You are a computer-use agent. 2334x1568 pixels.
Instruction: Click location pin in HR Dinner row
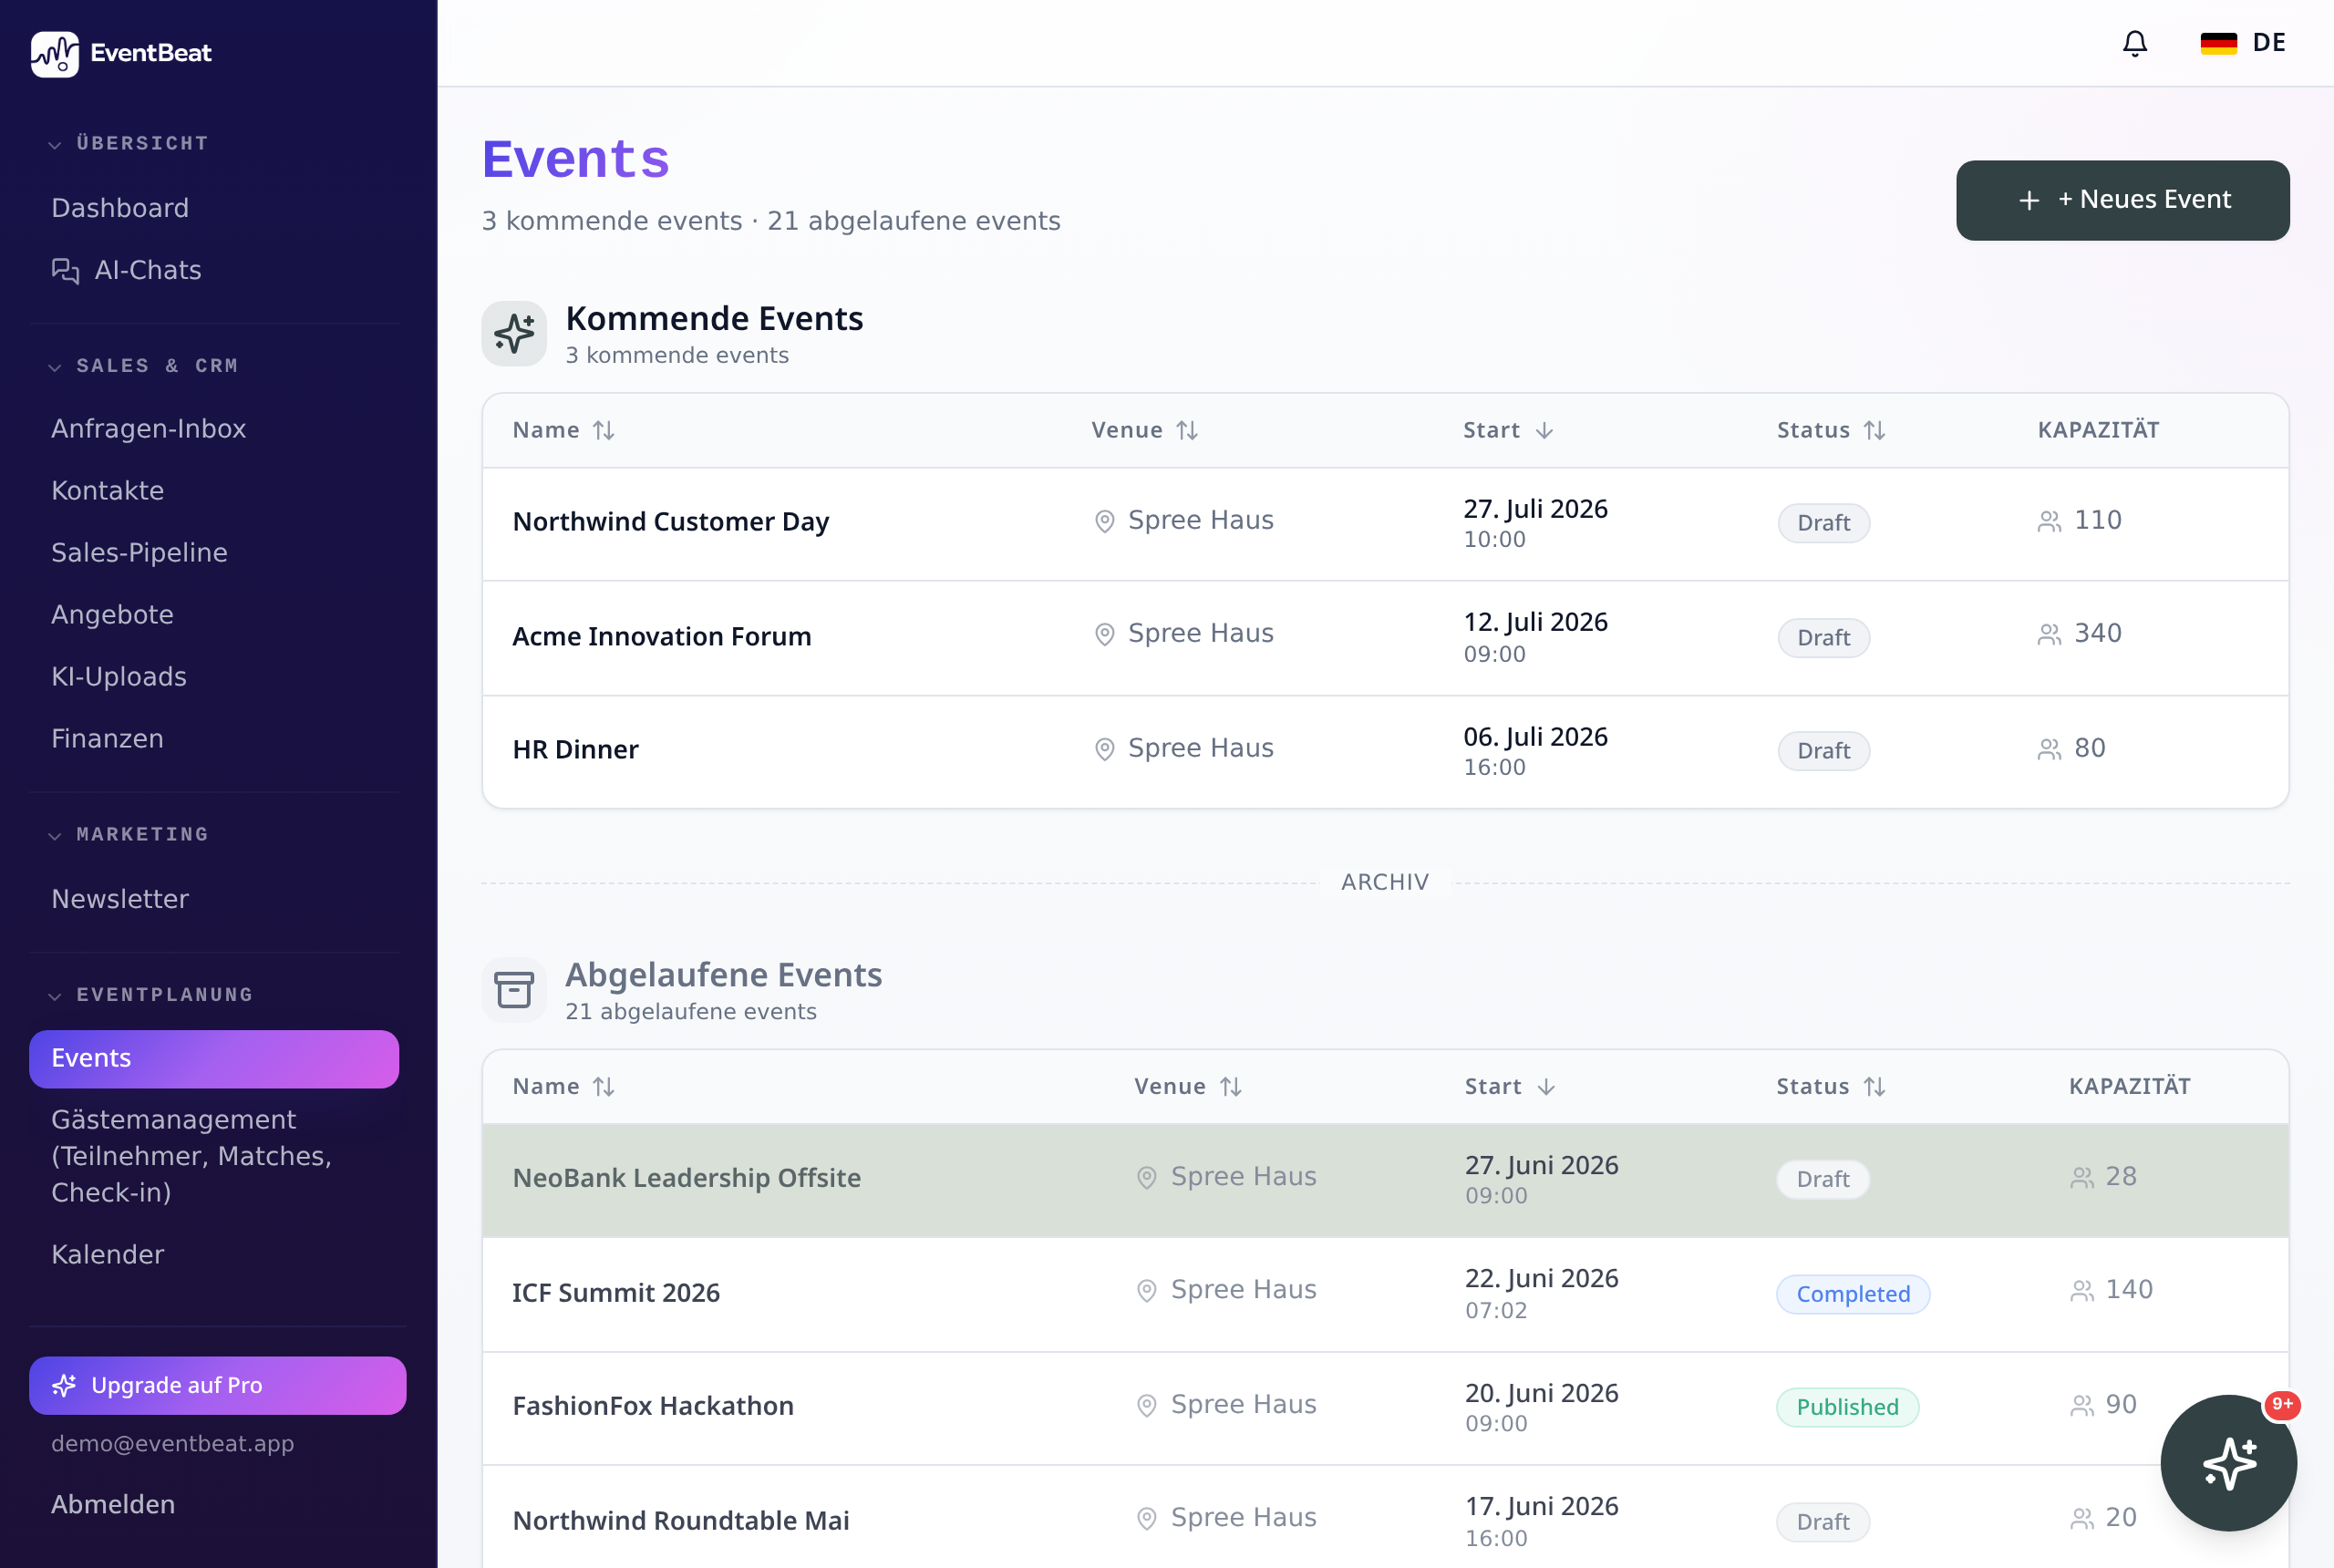1104,749
